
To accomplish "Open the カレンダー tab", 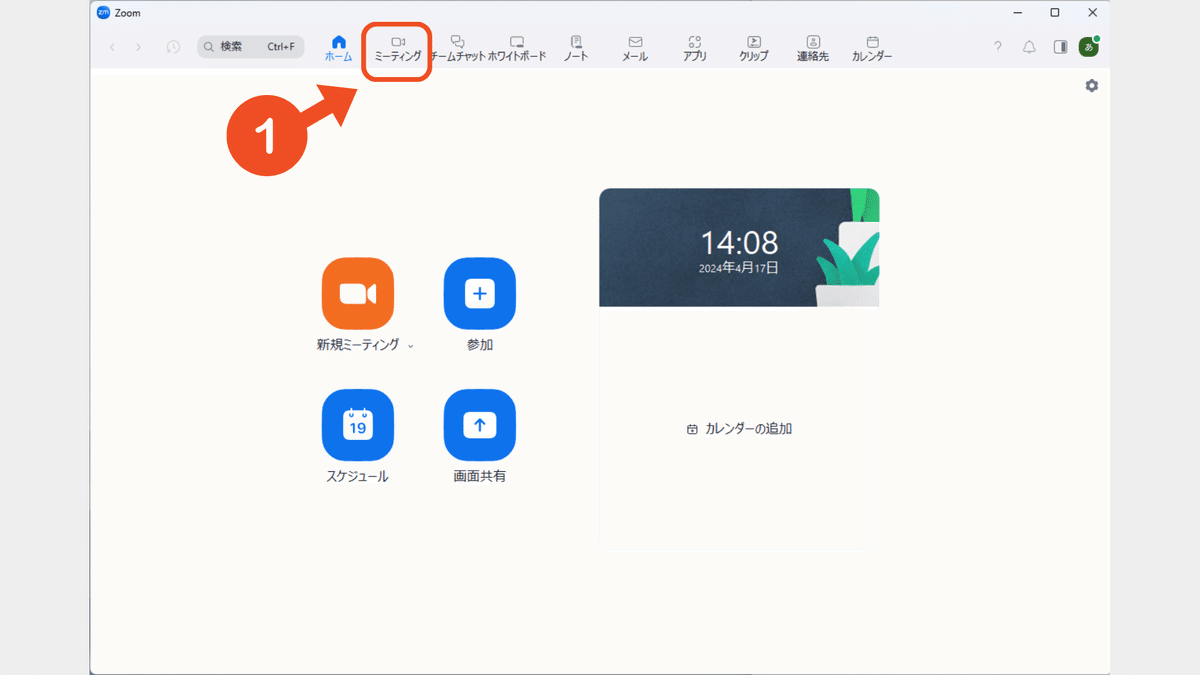I will [x=872, y=49].
